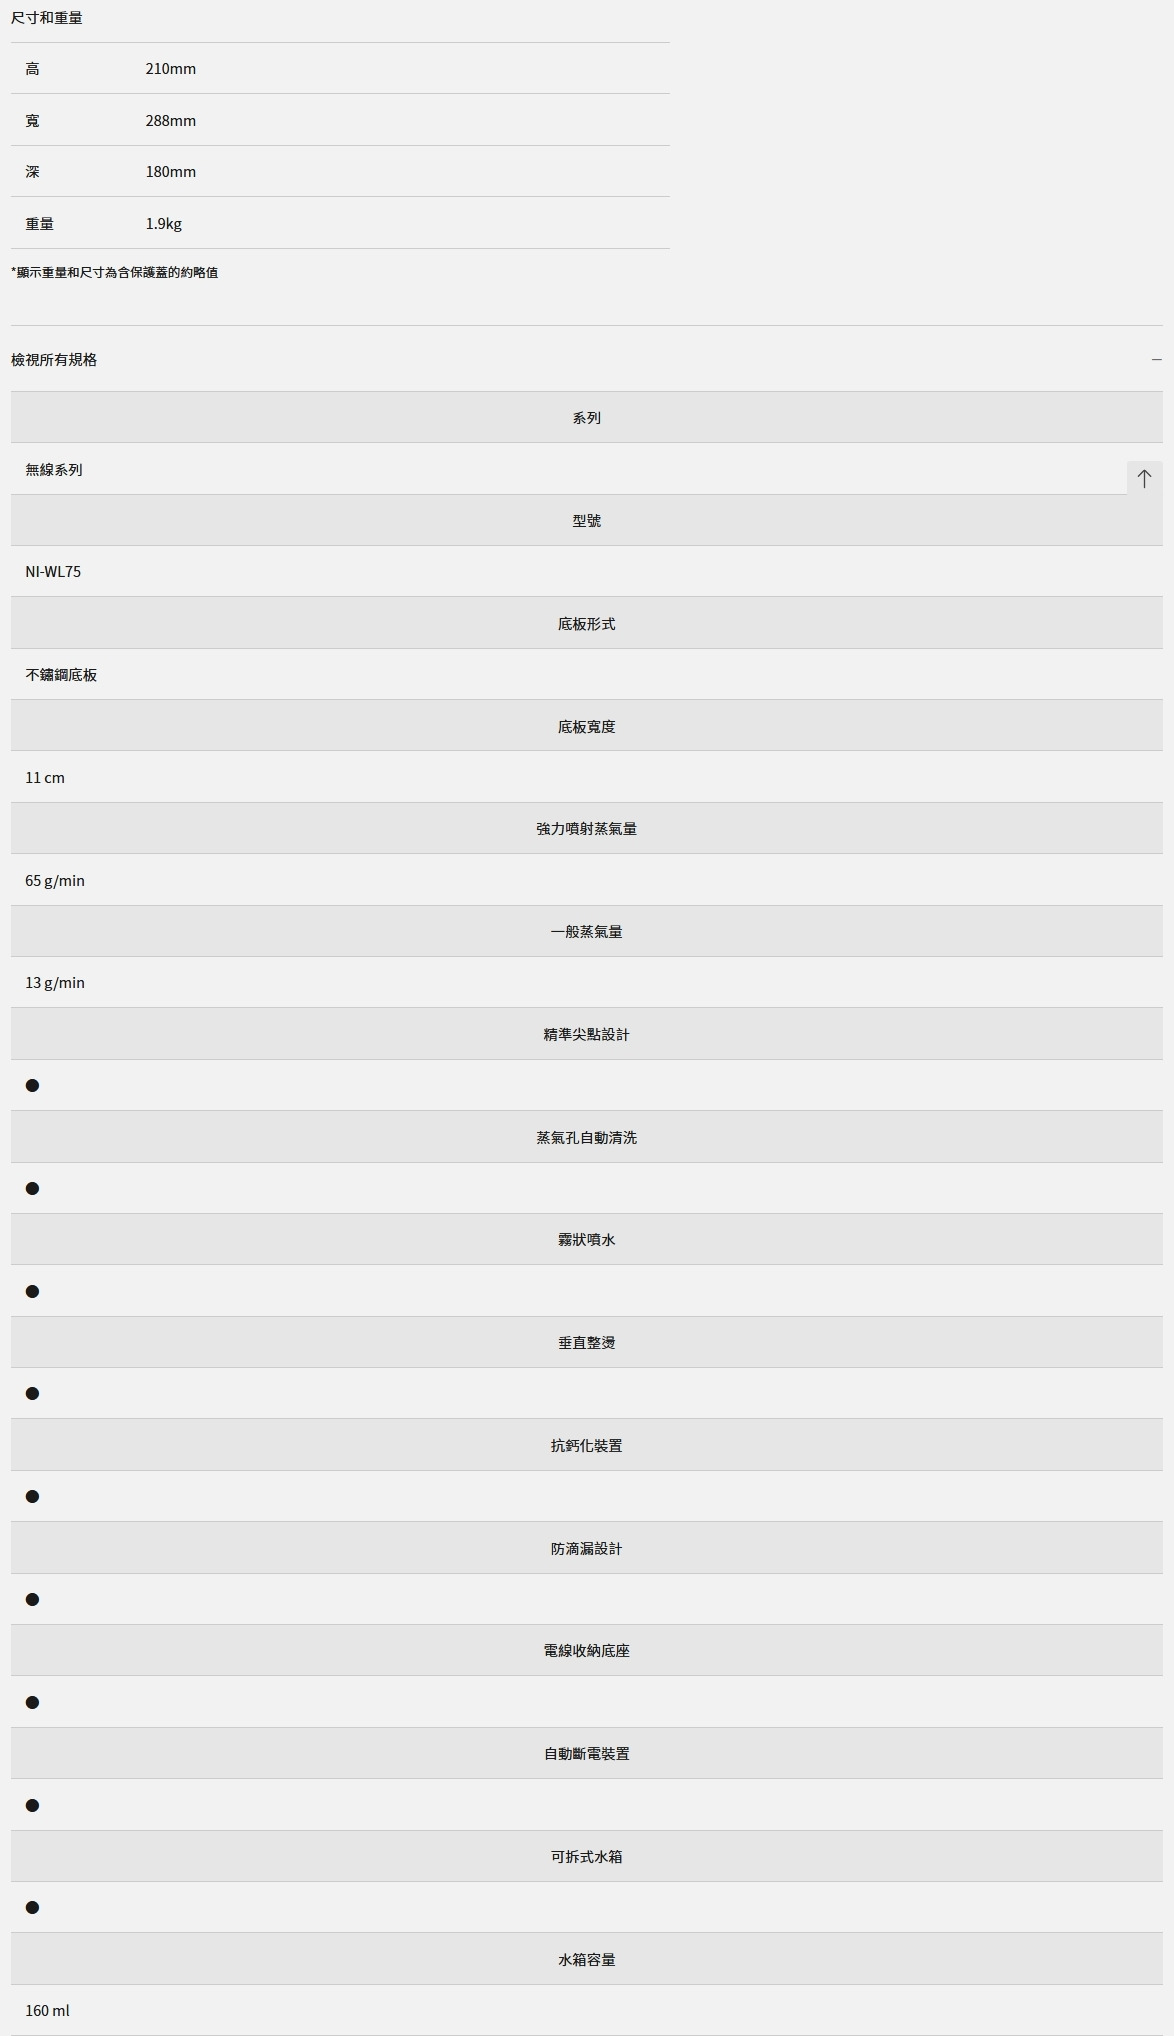Click the model number NI-WL75

coord(53,571)
